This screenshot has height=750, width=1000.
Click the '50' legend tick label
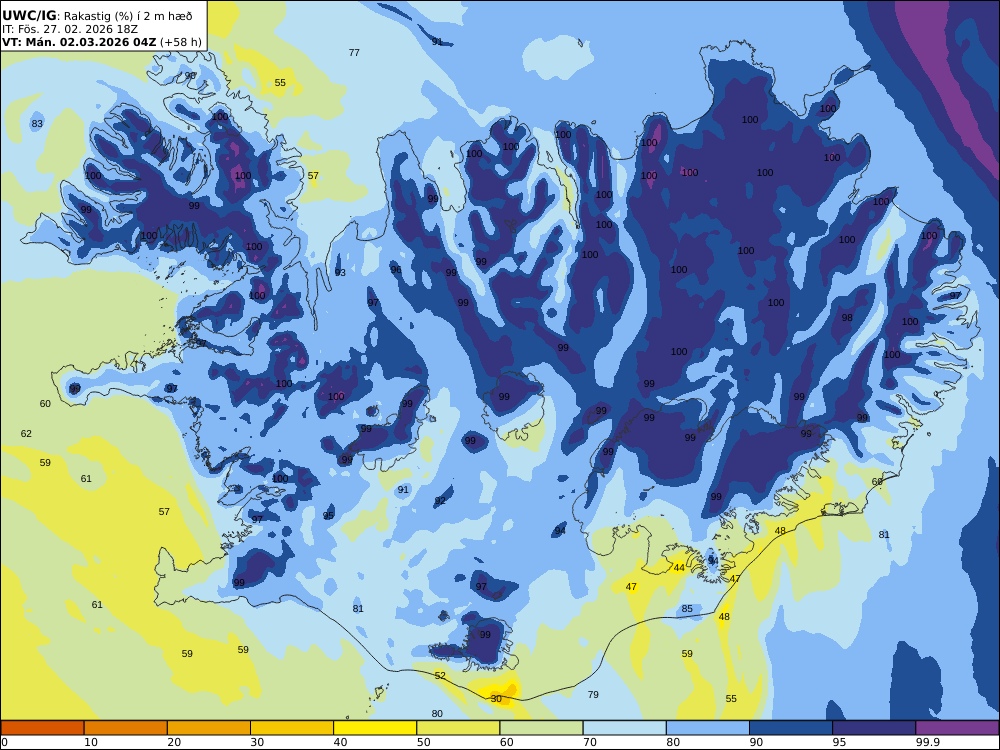point(423,742)
